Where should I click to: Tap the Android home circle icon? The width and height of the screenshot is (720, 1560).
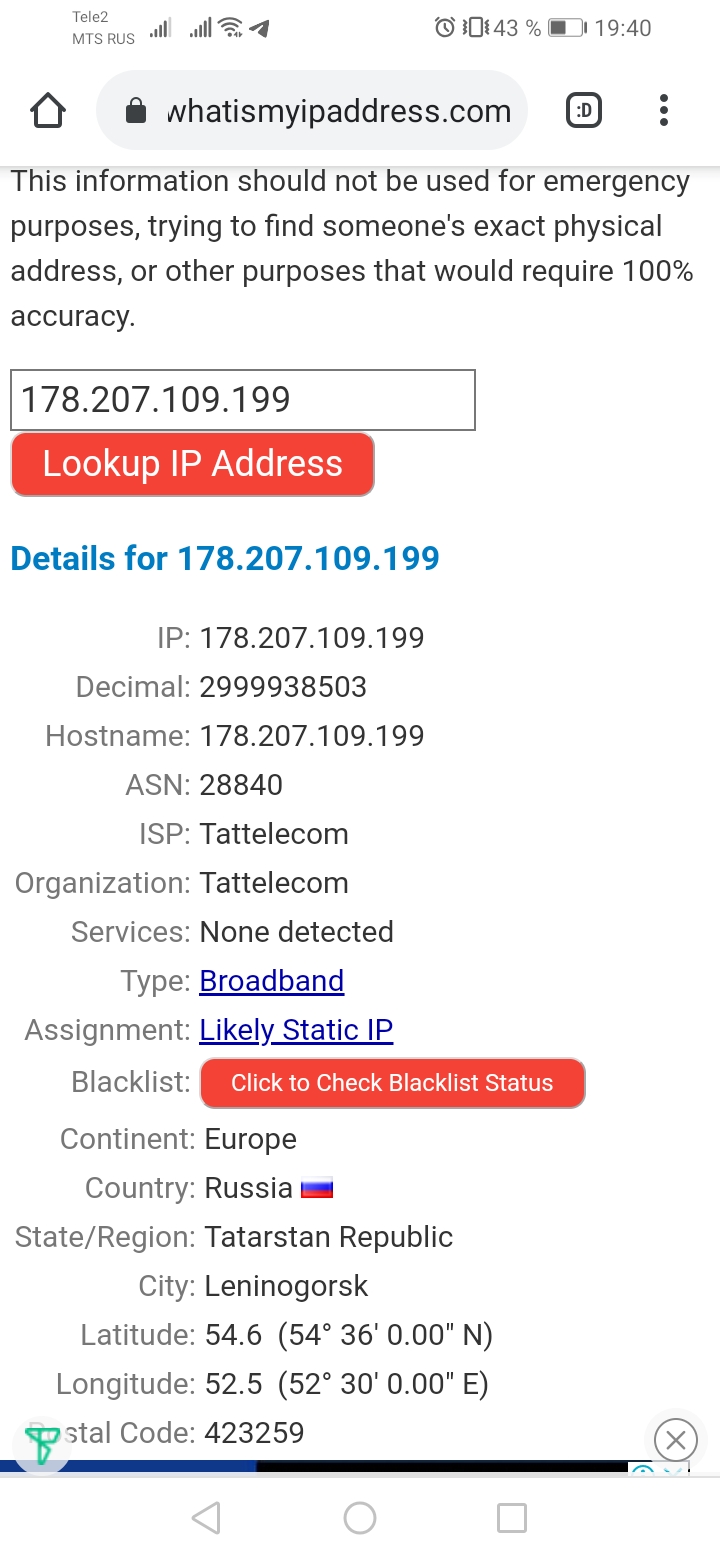point(360,1518)
